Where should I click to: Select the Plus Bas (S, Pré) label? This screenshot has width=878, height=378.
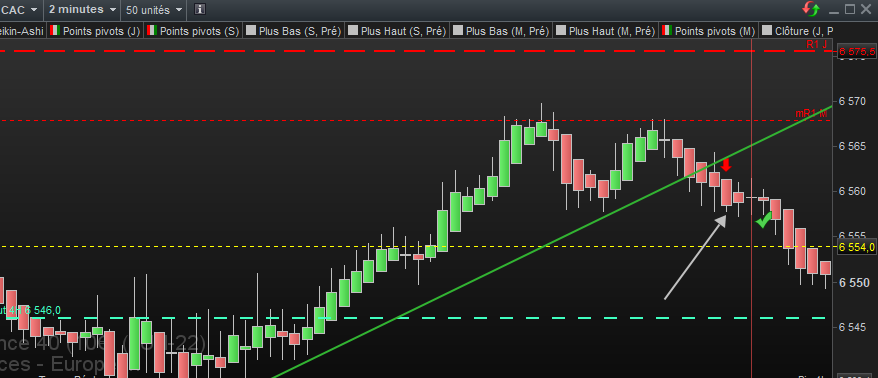click(x=300, y=31)
